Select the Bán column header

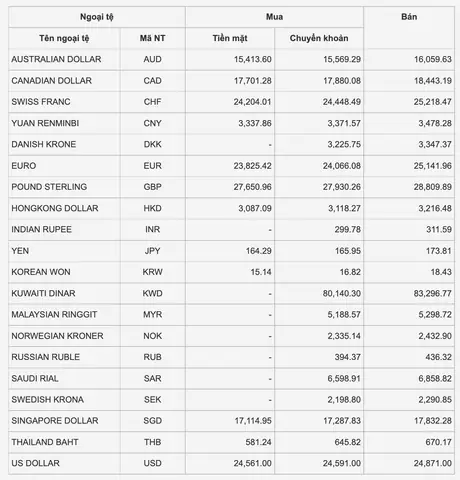click(x=409, y=17)
